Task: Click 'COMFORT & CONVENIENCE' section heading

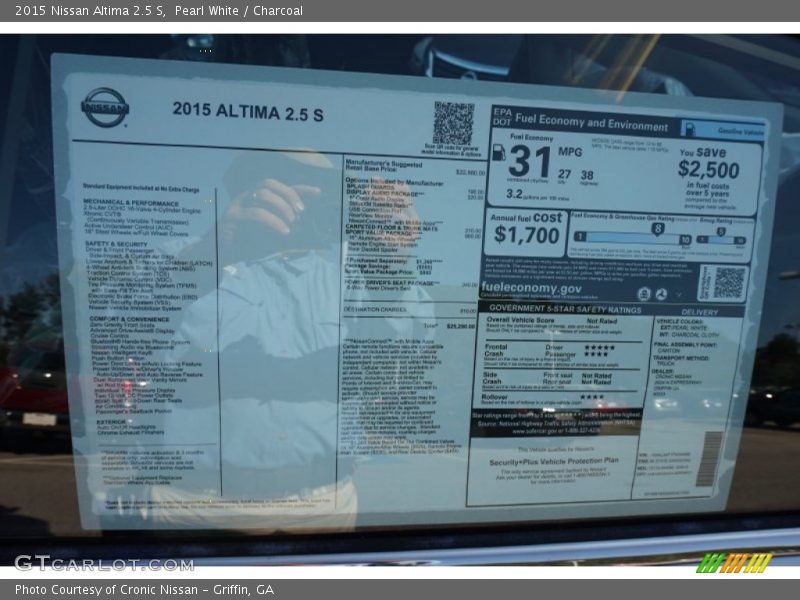Action: pos(130,319)
